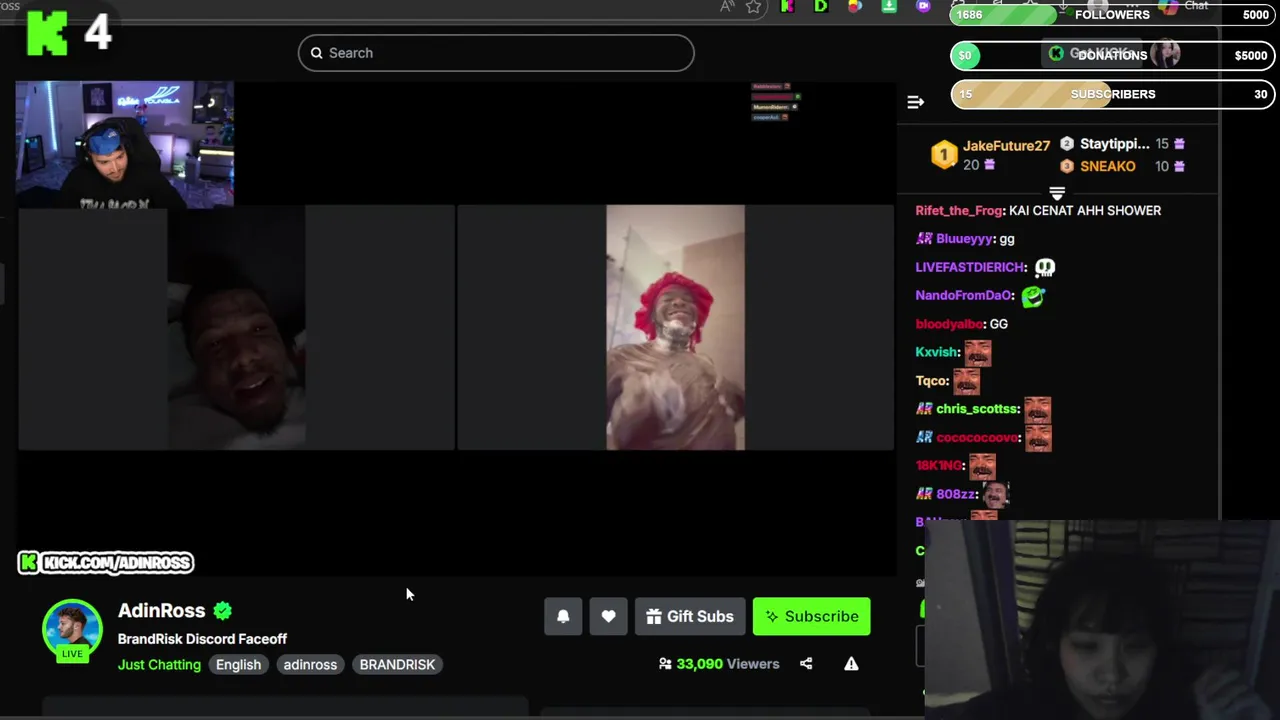Screen dimensions: 1280x720
Task: Open AdinRoss profile avatar
Action: (72, 630)
